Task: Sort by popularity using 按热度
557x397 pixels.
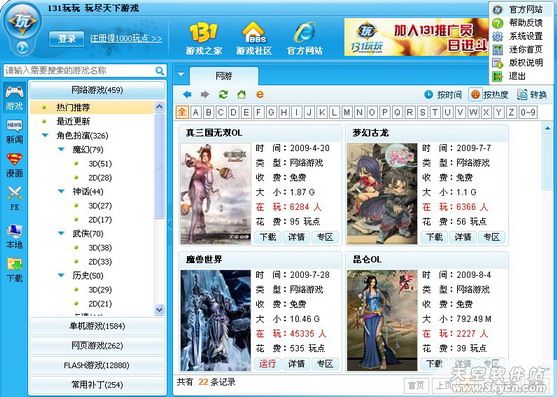Action: click(x=489, y=95)
